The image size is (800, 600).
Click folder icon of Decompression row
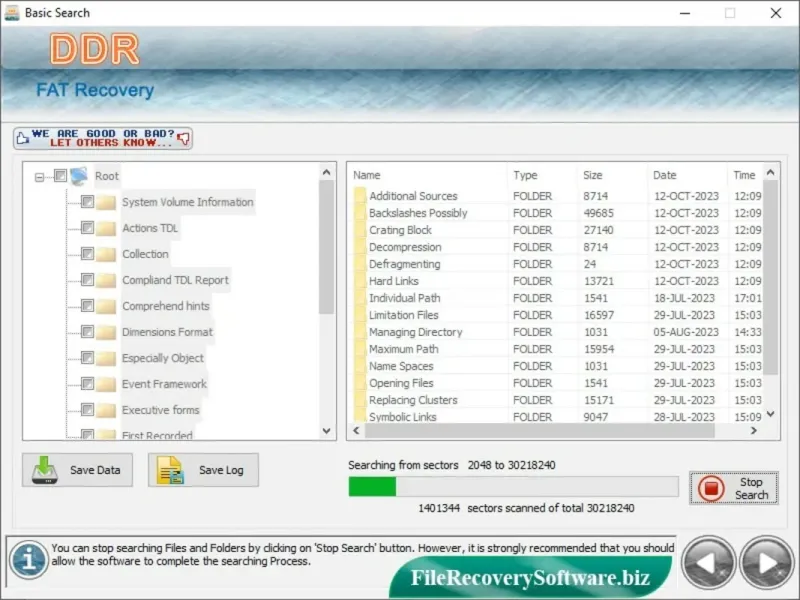click(x=360, y=247)
